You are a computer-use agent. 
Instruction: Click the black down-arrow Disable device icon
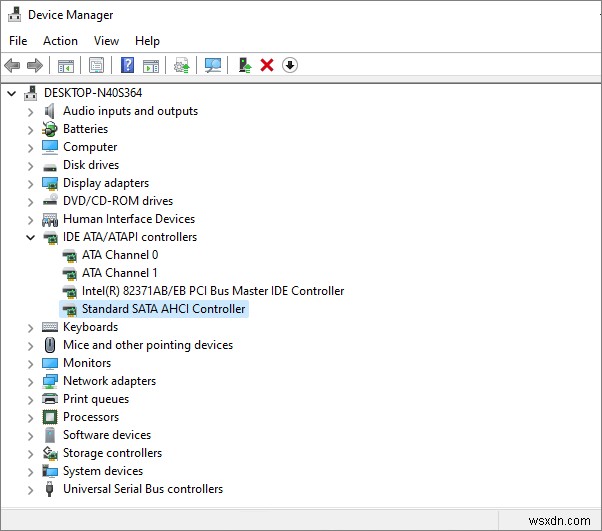[x=289, y=65]
